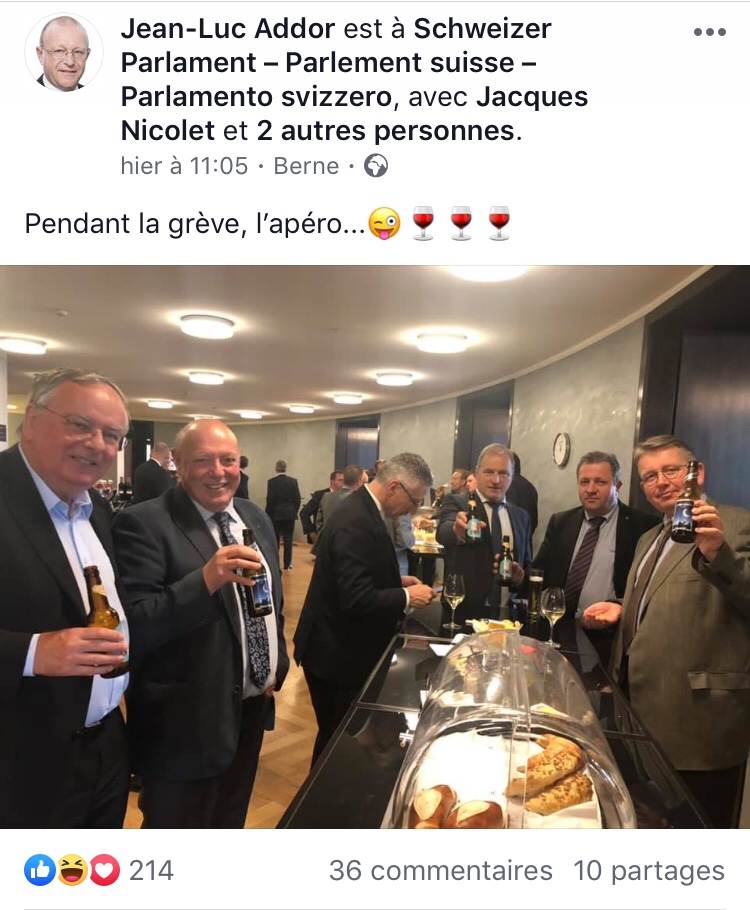Click Jean-Luc Addor's profile picture
Viewport: 750px width, 910px height.
64,52
